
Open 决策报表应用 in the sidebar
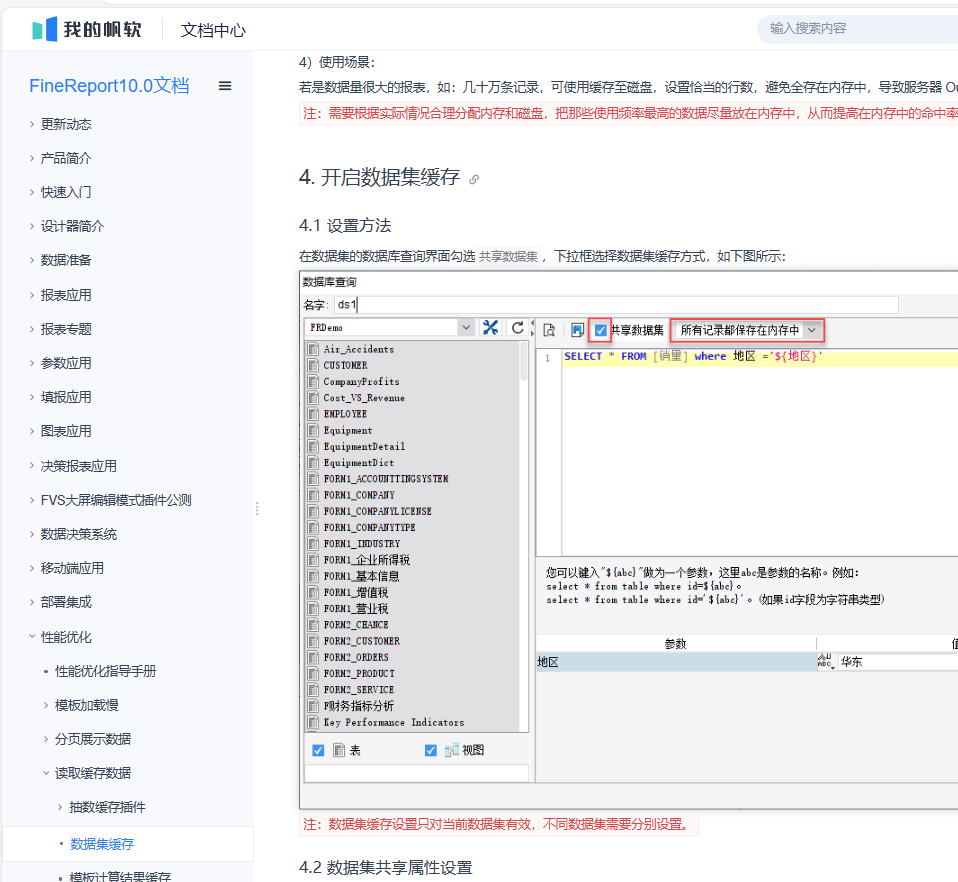tap(79, 466)
